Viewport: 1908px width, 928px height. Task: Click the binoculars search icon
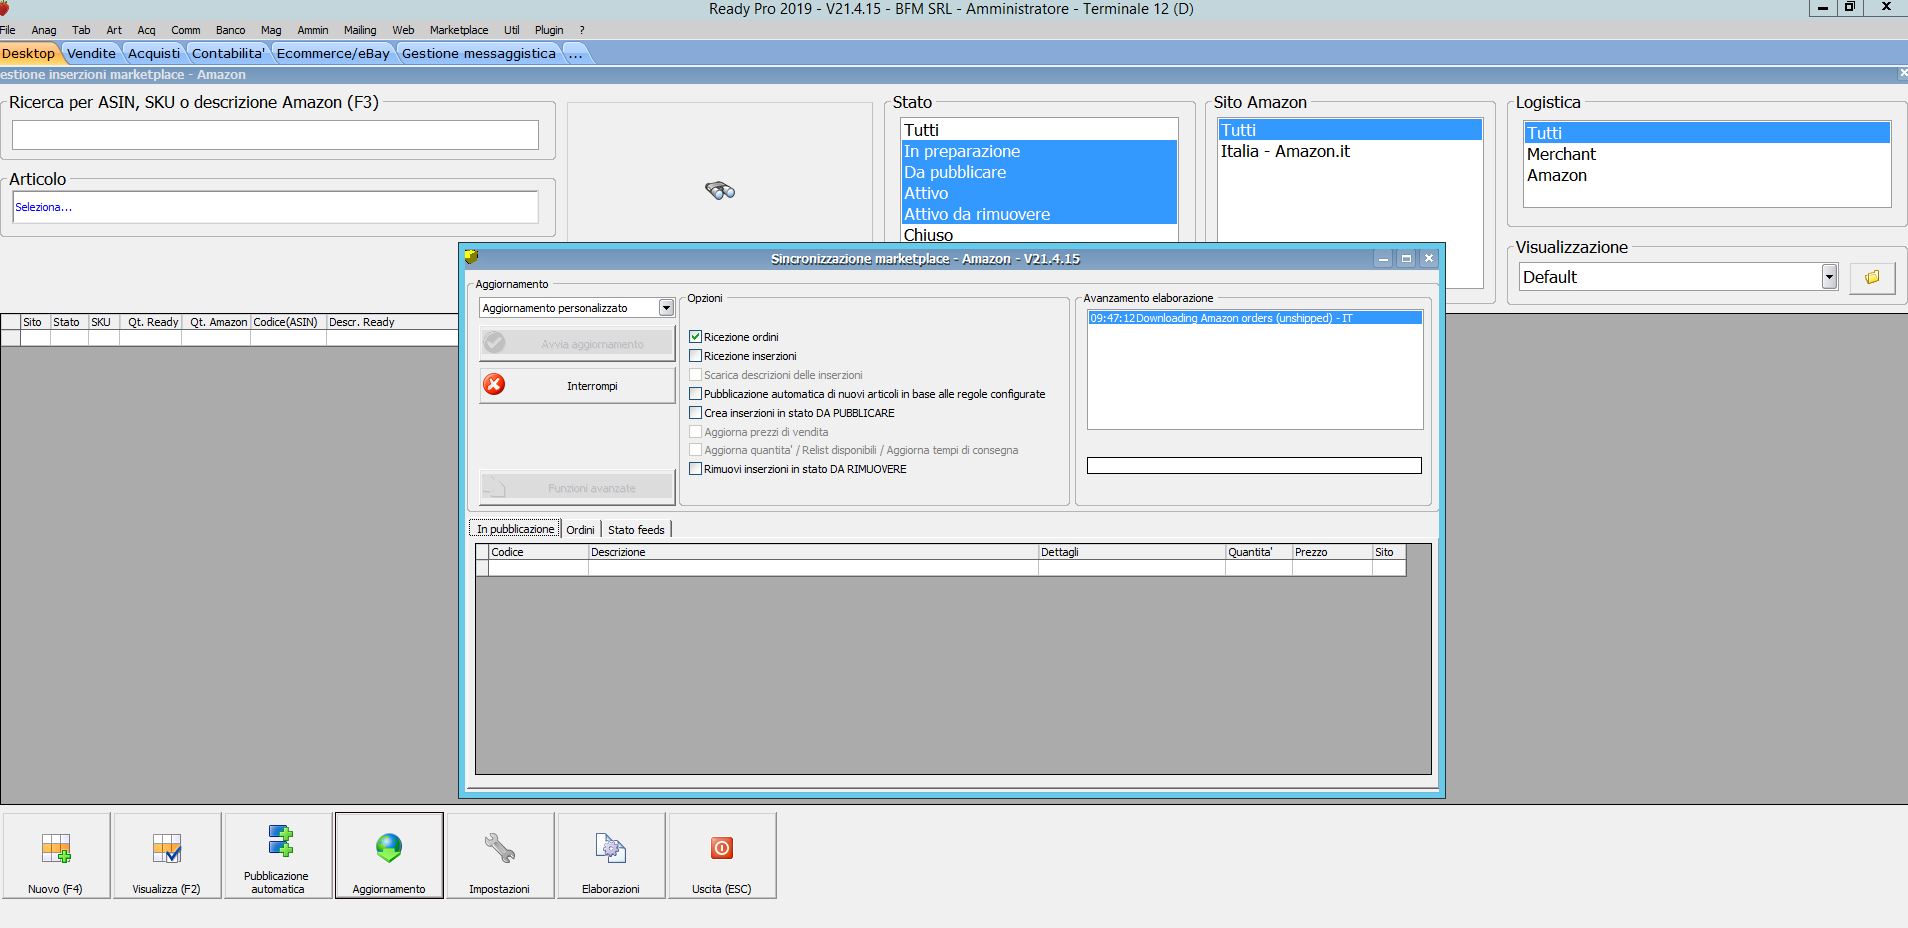720,190
